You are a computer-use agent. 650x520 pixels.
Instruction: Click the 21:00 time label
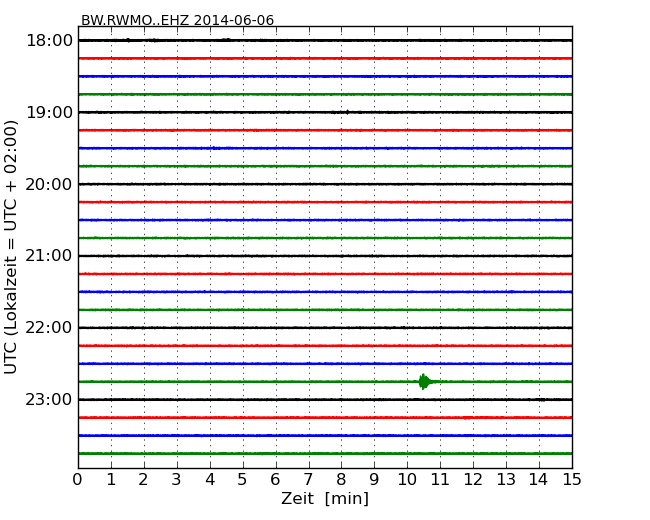49,256
